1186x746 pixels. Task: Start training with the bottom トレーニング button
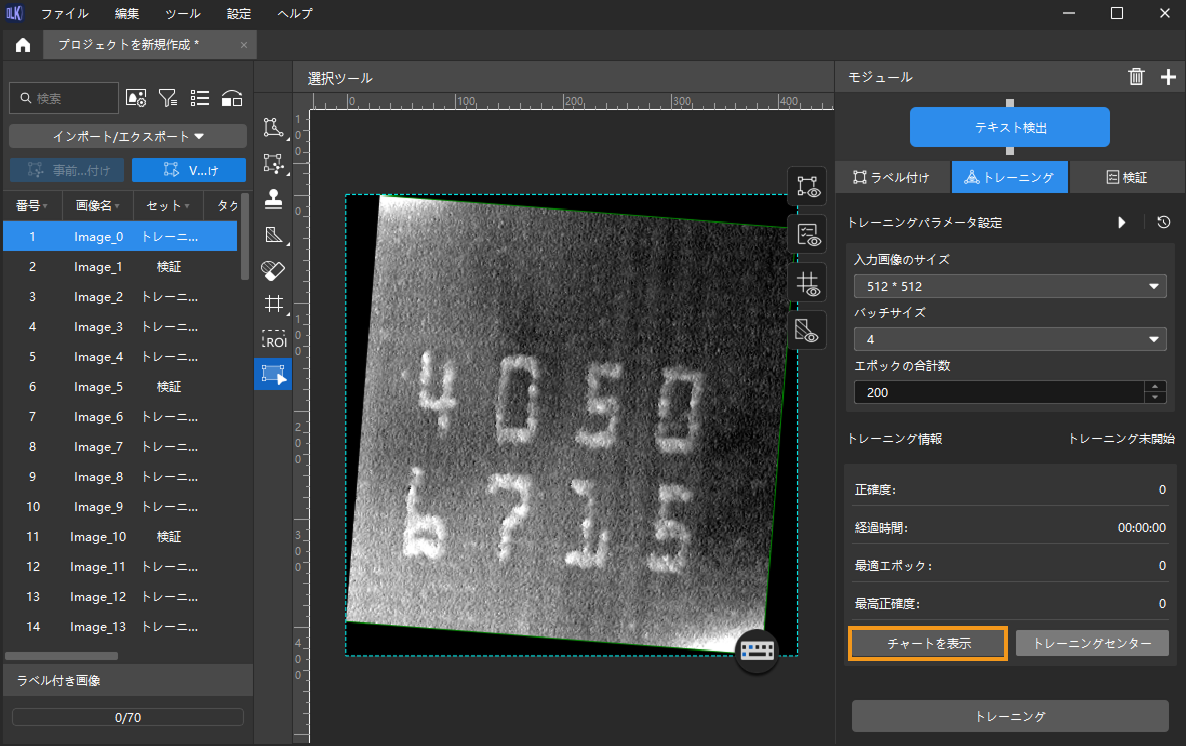click(x=1010, y=716)
